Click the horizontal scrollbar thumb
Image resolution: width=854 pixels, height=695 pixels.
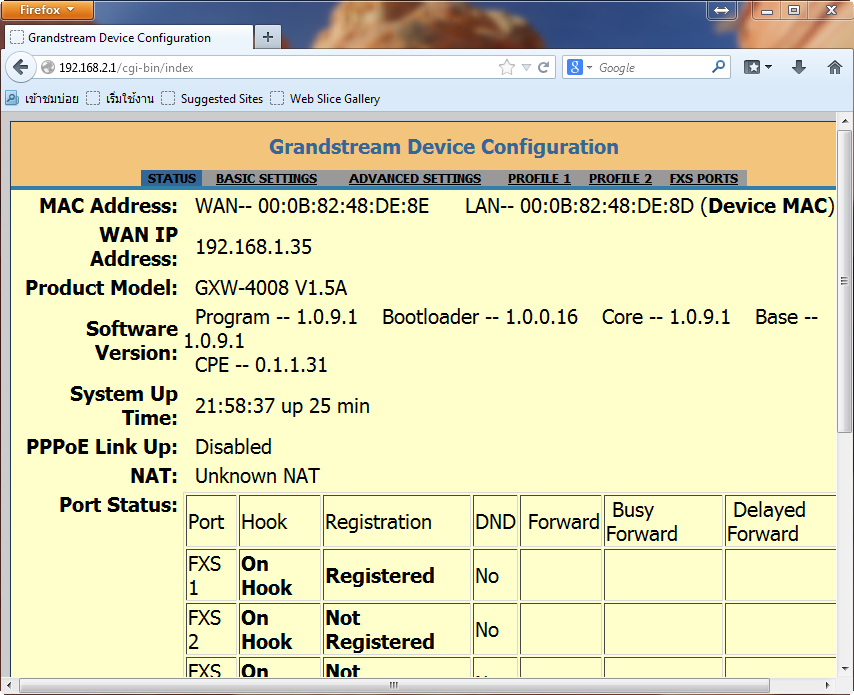[394, 685]
